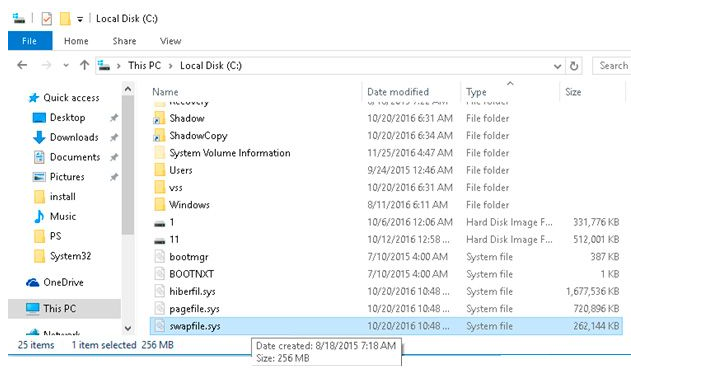This screenshot has width=724, height=369.
Task: Switch to the Home ribbon tab
Action: pos(76,41)
